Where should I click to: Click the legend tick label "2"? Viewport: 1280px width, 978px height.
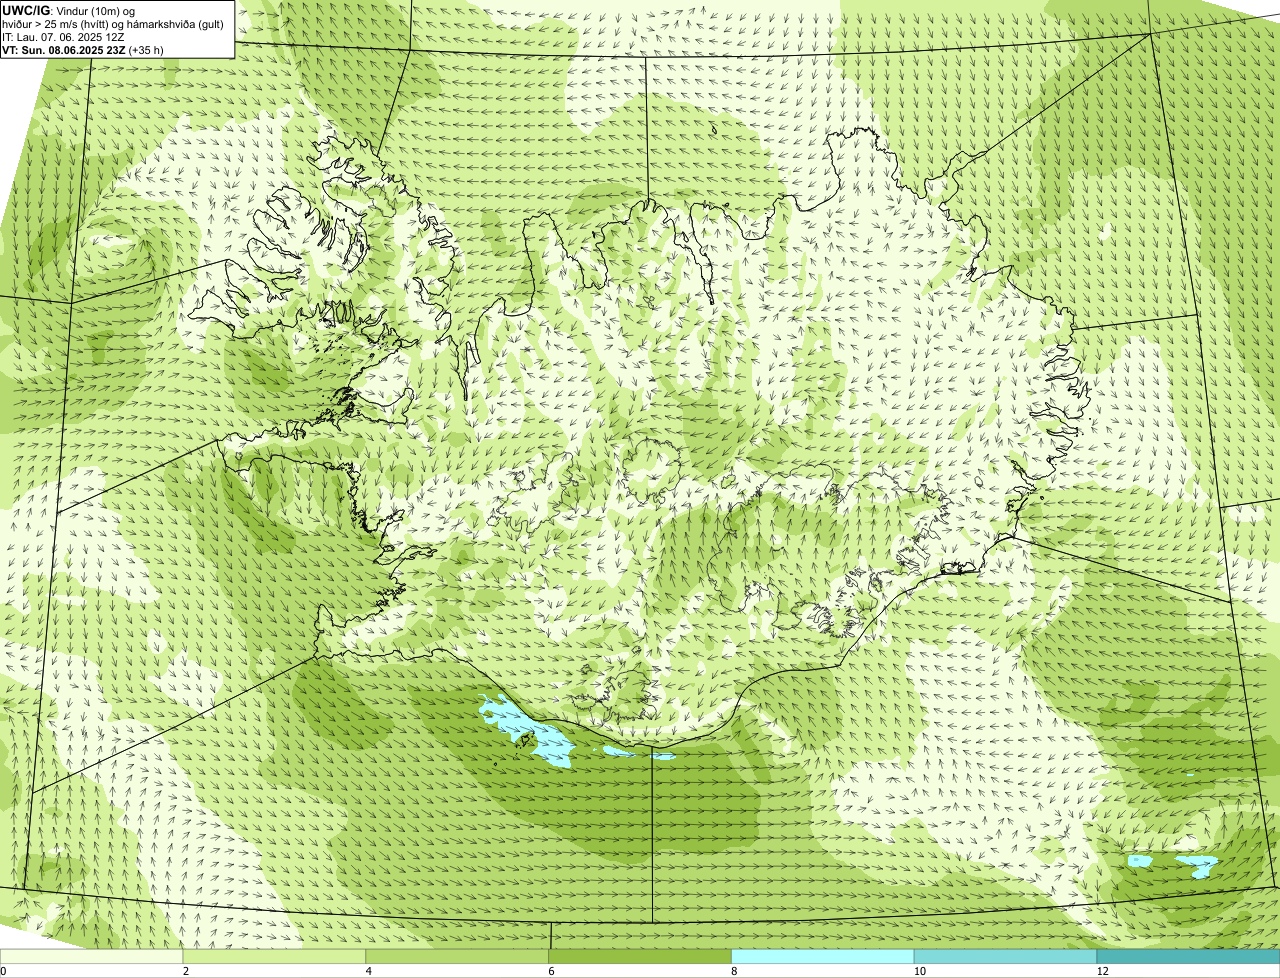point(186,971)
